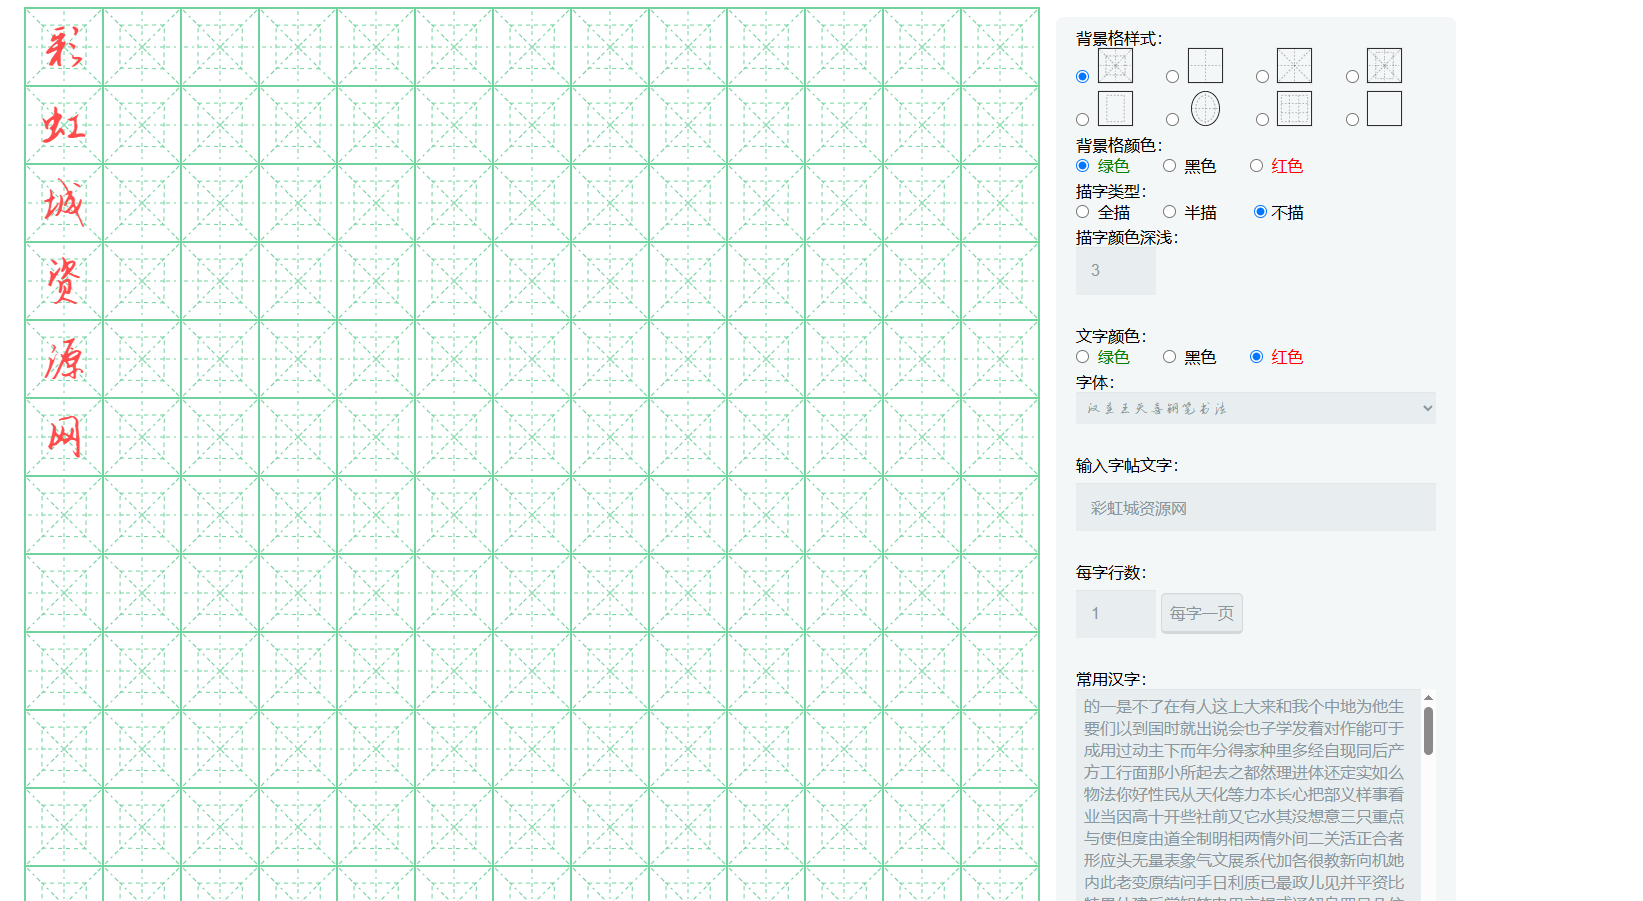The height and width of the screenshot is (901, 1643).
Task: Focus the 输入字帖文字 text input field
Action: [1255, 508]
